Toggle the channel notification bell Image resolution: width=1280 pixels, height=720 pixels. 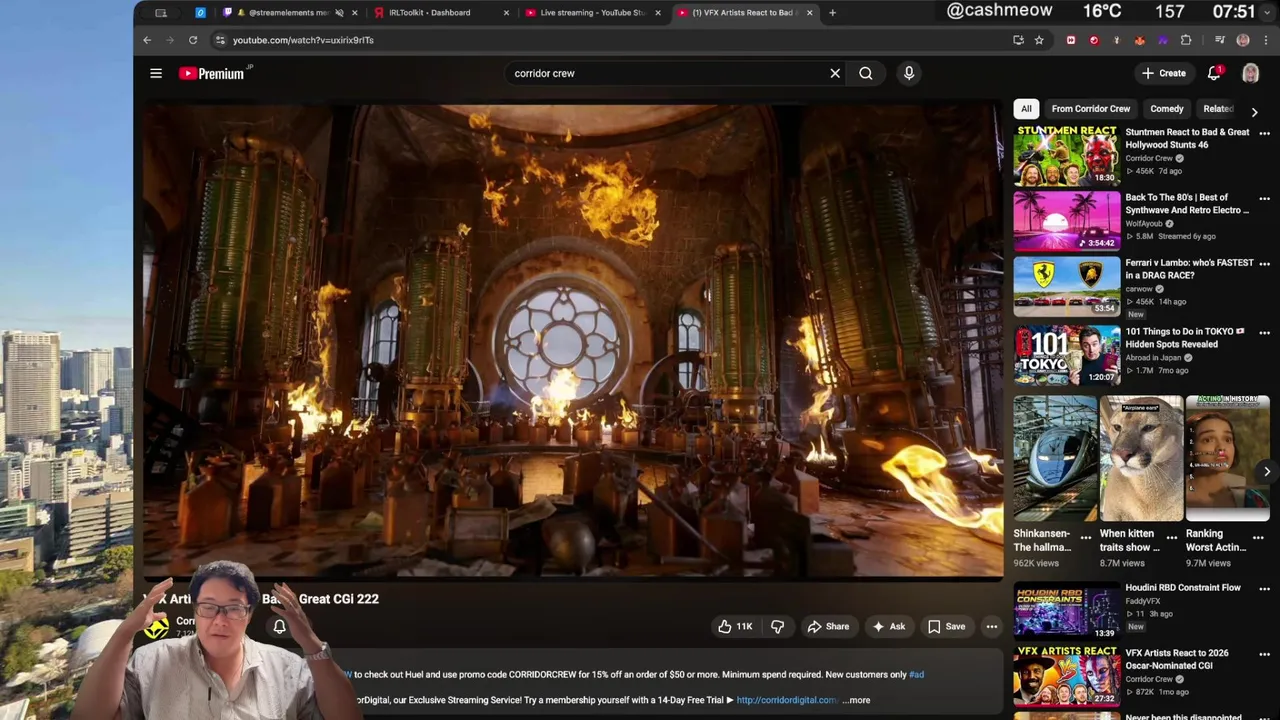(x=280, y=627)
